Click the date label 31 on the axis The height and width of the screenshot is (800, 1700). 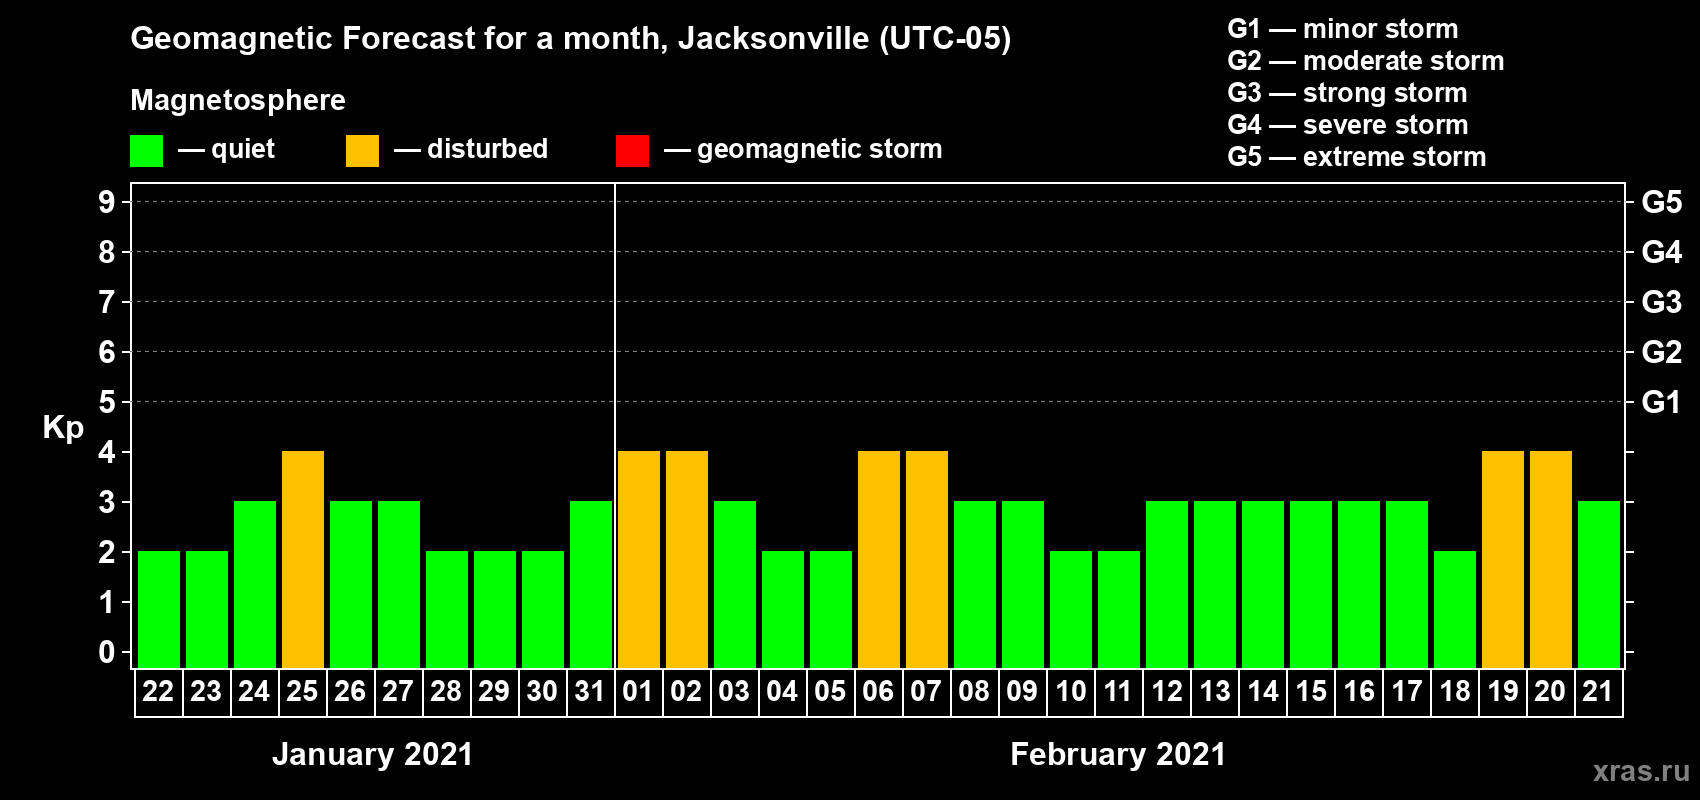(590, 692)
